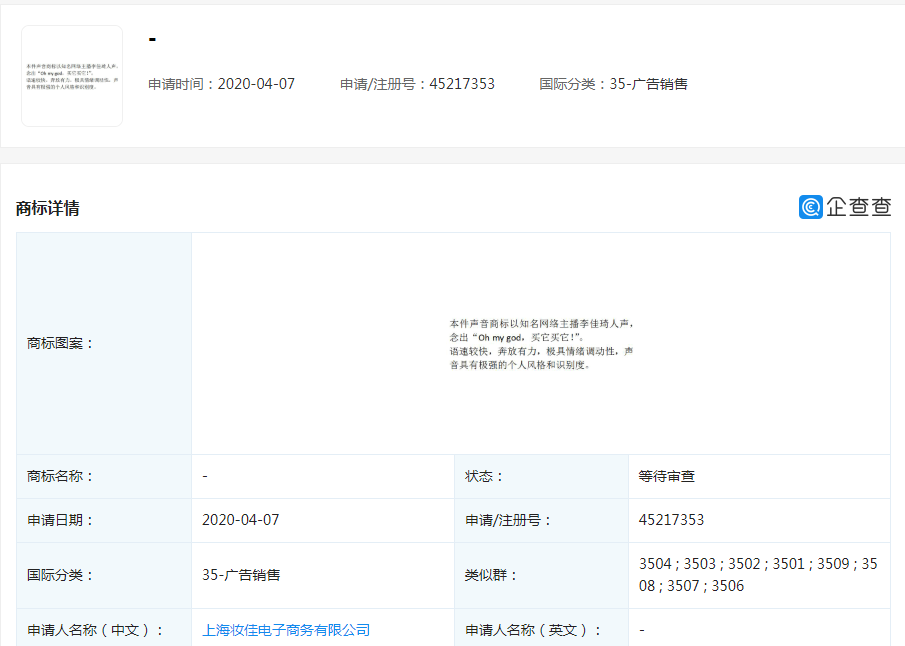Select the 申请日期 value 2020-04-07 in the table

[241, 520]
